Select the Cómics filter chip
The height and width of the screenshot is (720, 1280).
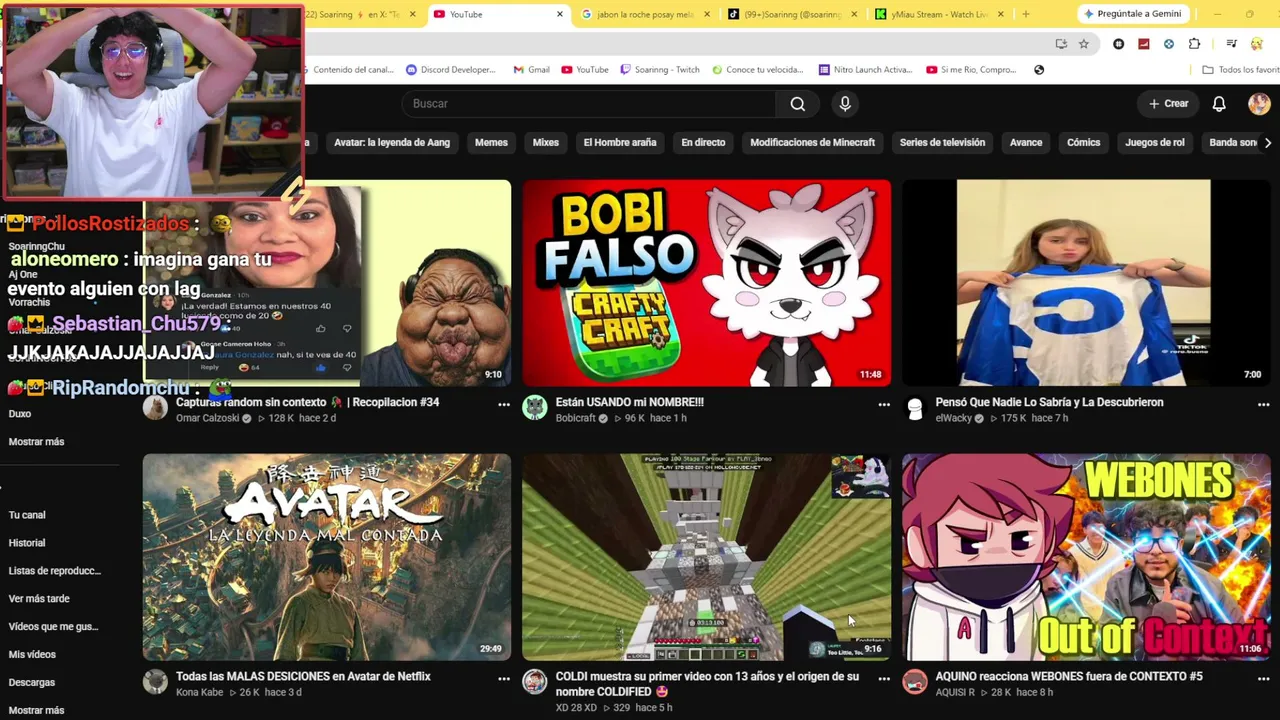click(1083, 143)
